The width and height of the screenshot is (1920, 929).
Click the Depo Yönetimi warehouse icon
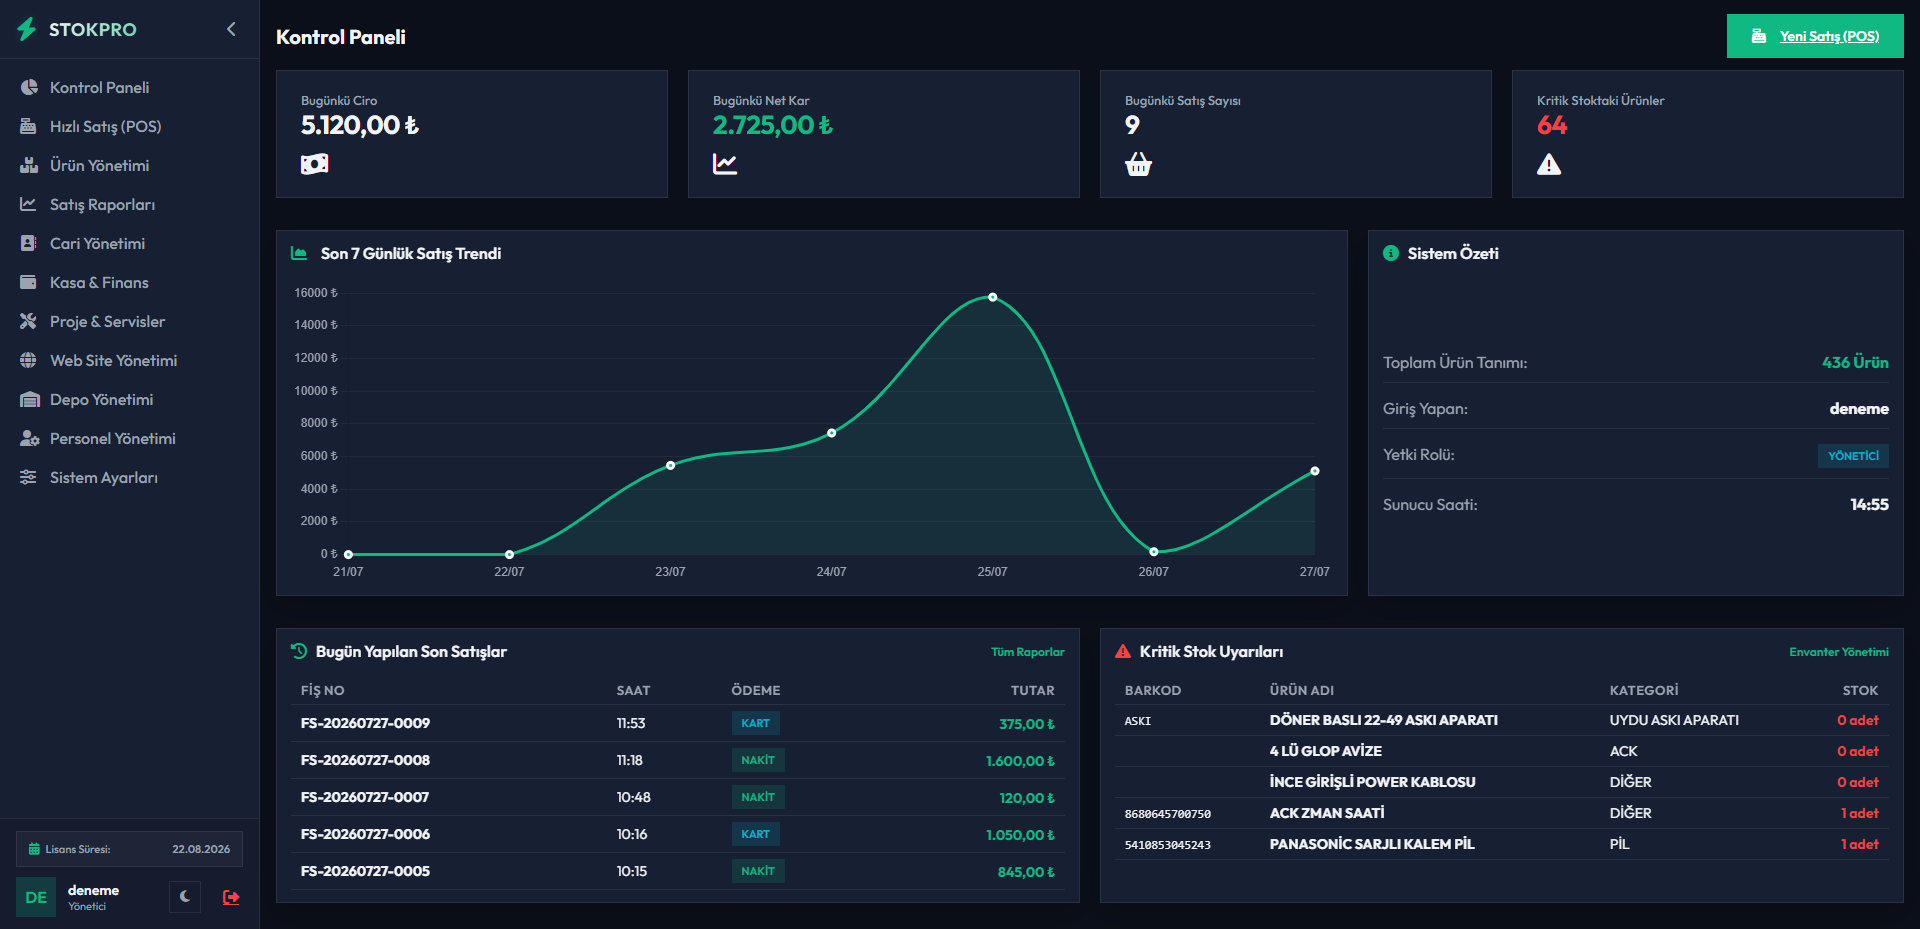tap(29, 399)
